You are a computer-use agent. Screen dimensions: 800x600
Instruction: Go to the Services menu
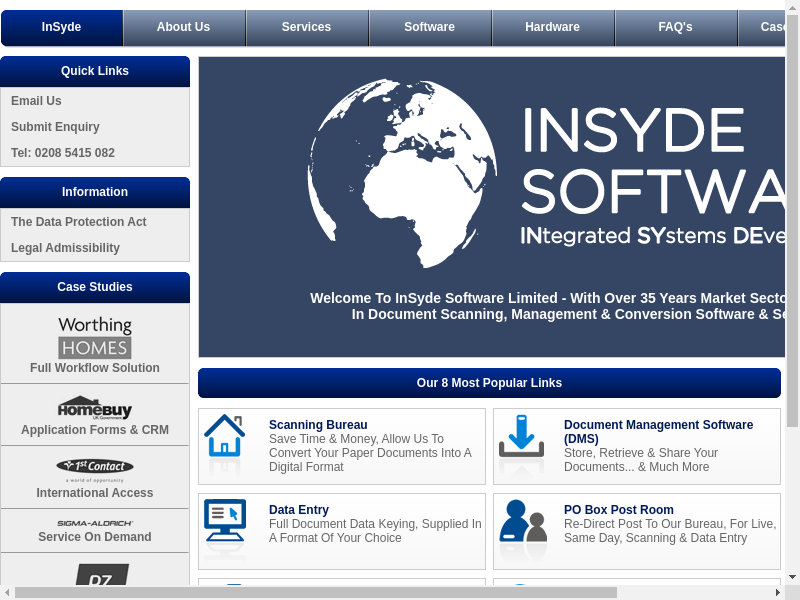click(306, 27)
